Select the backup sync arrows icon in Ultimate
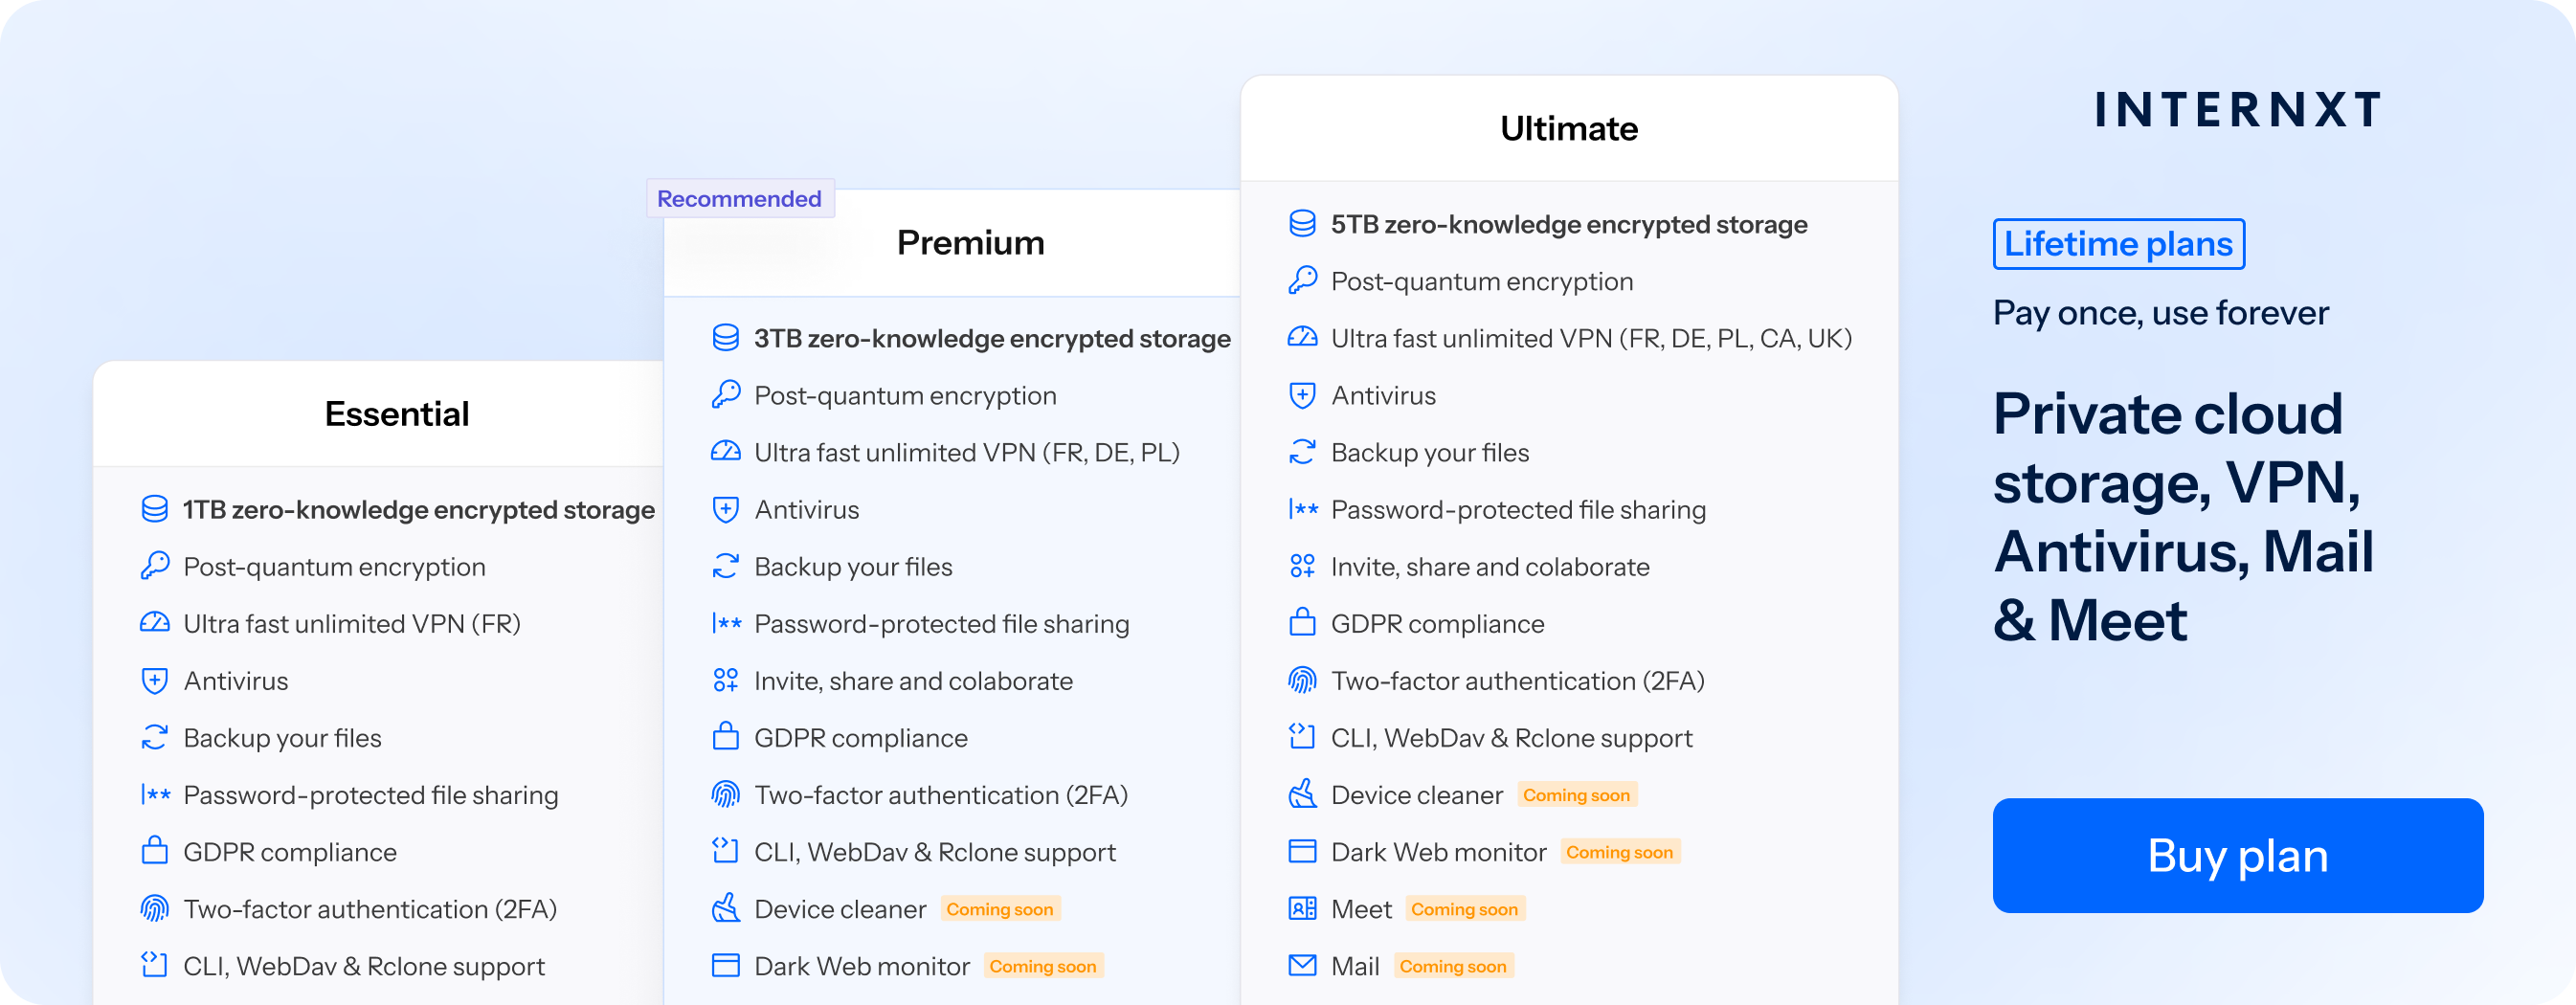The image size is (2576, 1005). pyautogui.click(x=1302, y=452)
